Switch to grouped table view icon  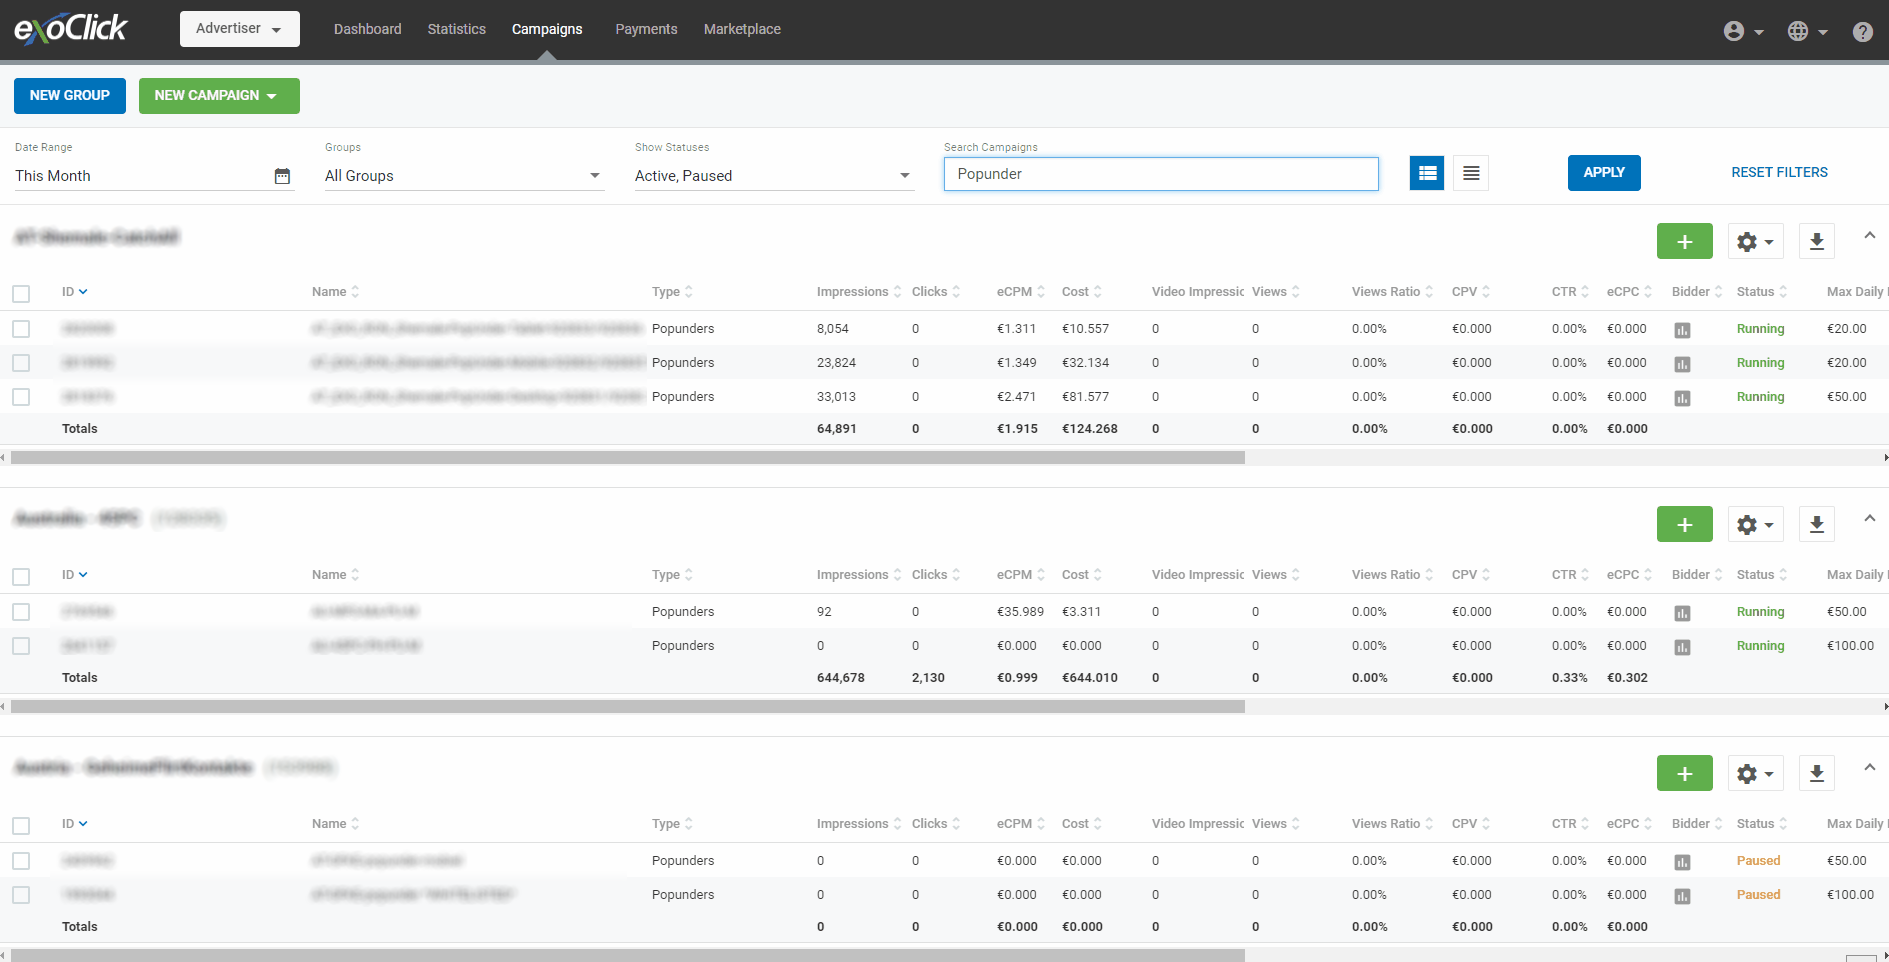click(x=1427, y=173)
